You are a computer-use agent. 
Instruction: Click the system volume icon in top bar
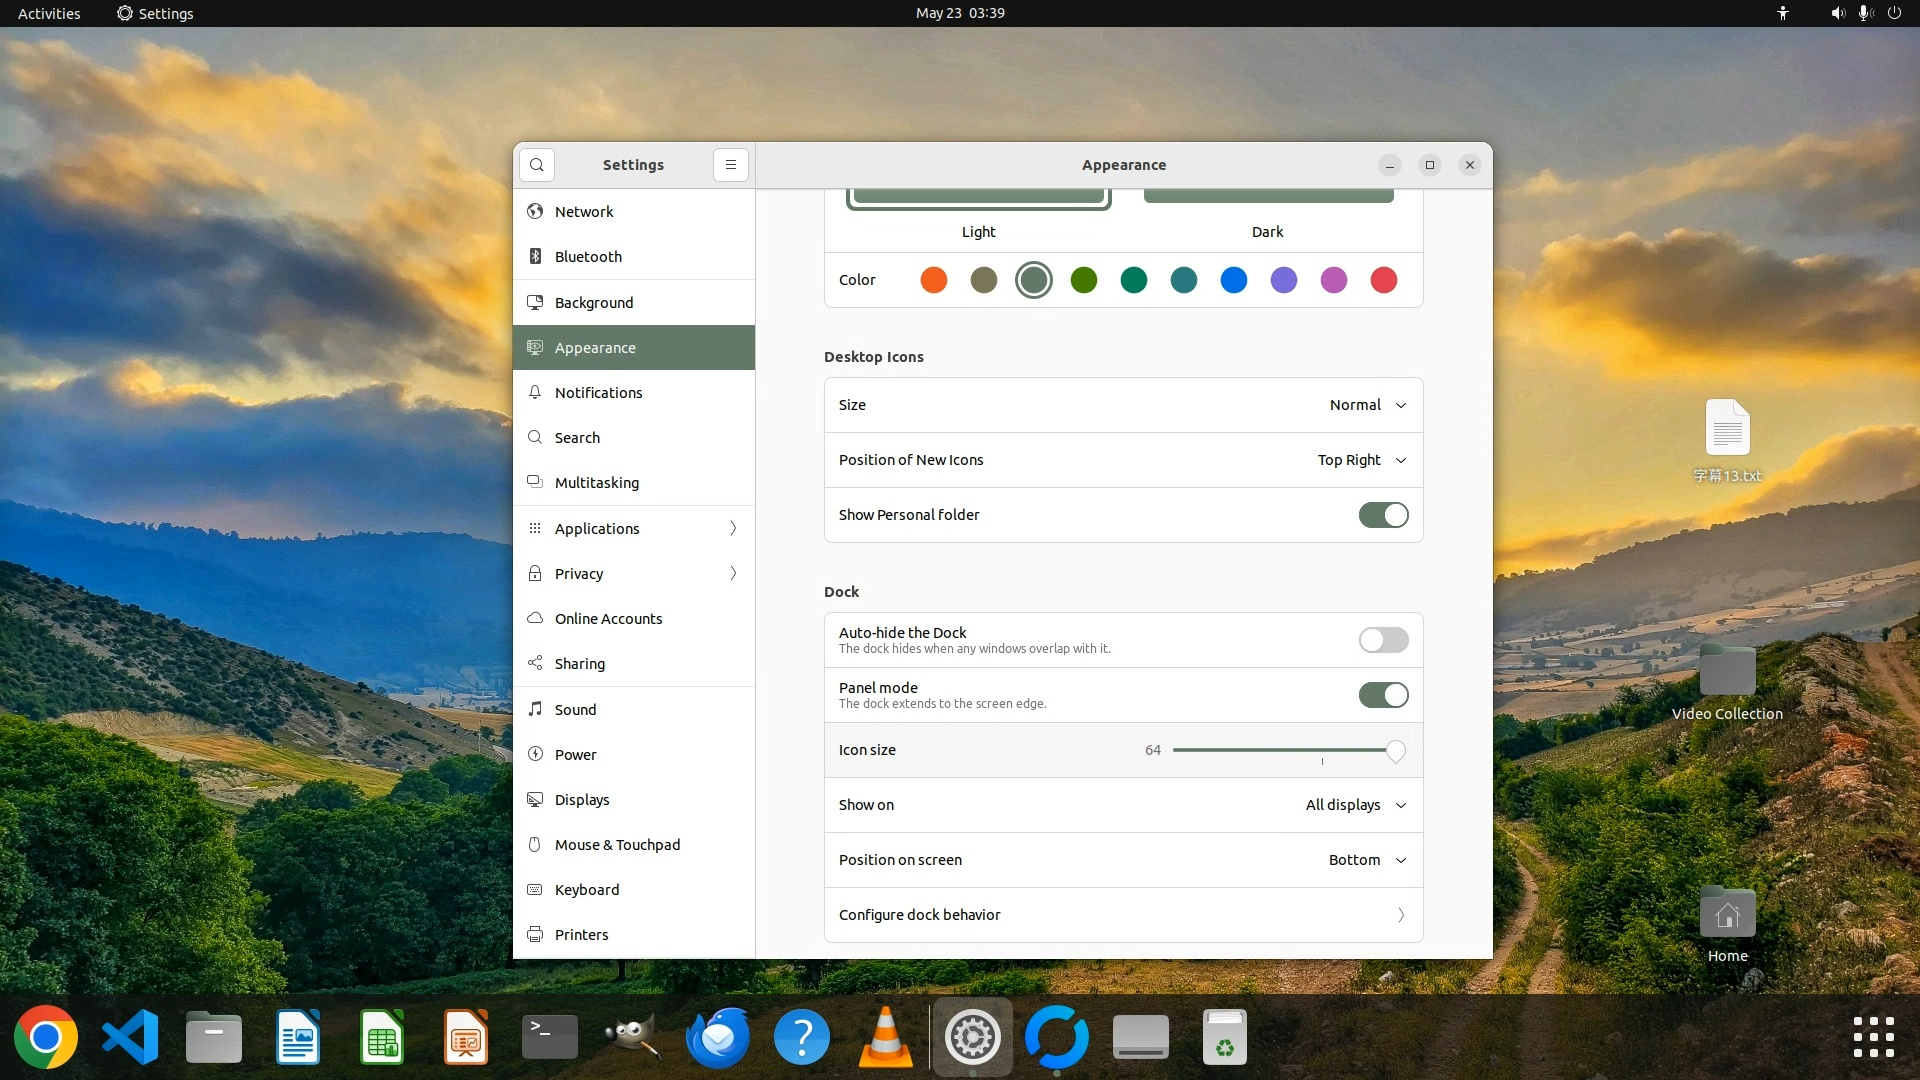[x=1837, y=13]
